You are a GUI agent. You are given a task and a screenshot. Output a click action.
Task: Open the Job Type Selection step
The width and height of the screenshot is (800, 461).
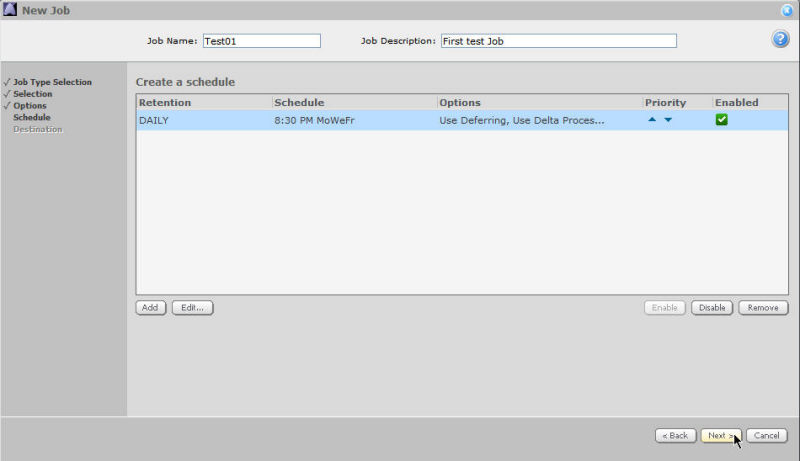52,82
